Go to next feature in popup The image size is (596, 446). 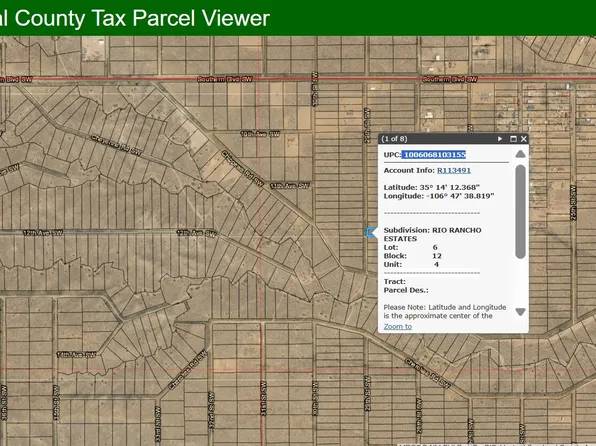500,139
